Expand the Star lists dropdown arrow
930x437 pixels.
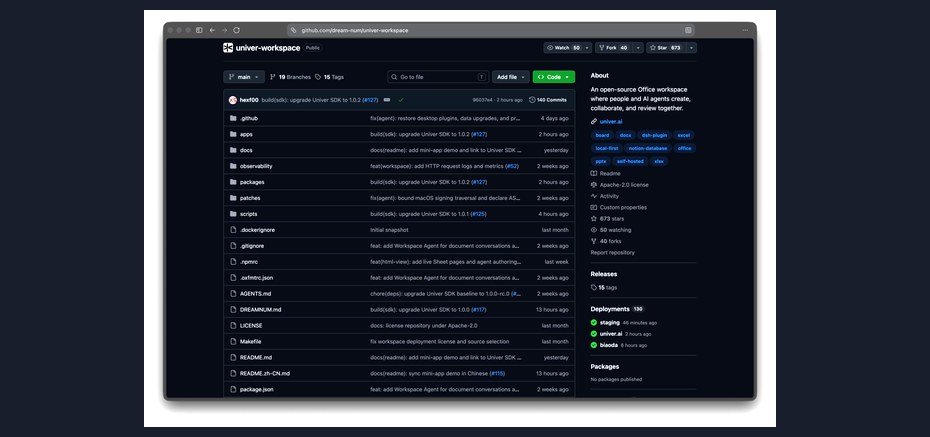coord(691,47)
